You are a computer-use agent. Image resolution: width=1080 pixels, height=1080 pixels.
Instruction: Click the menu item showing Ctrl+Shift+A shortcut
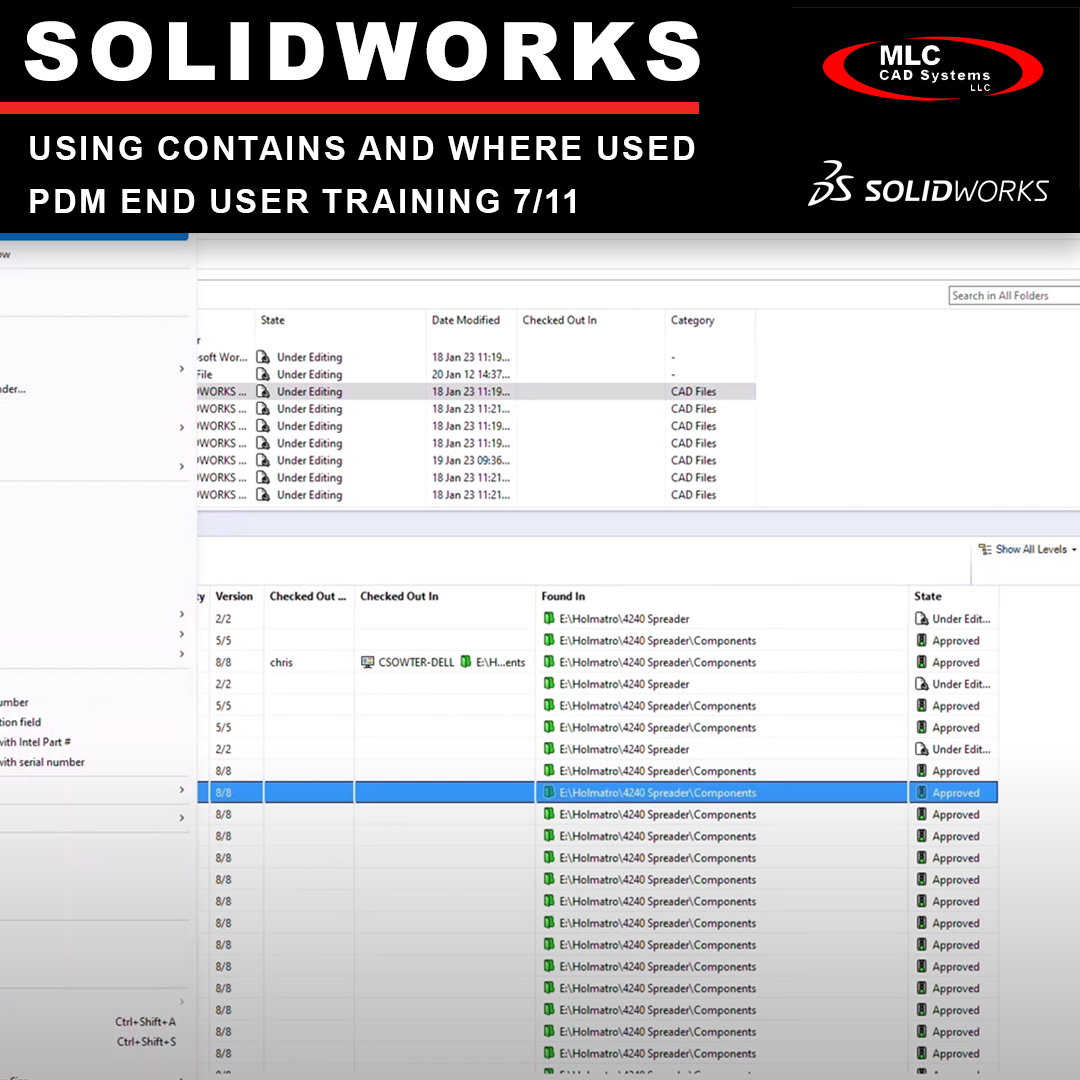click(100, 1020)
